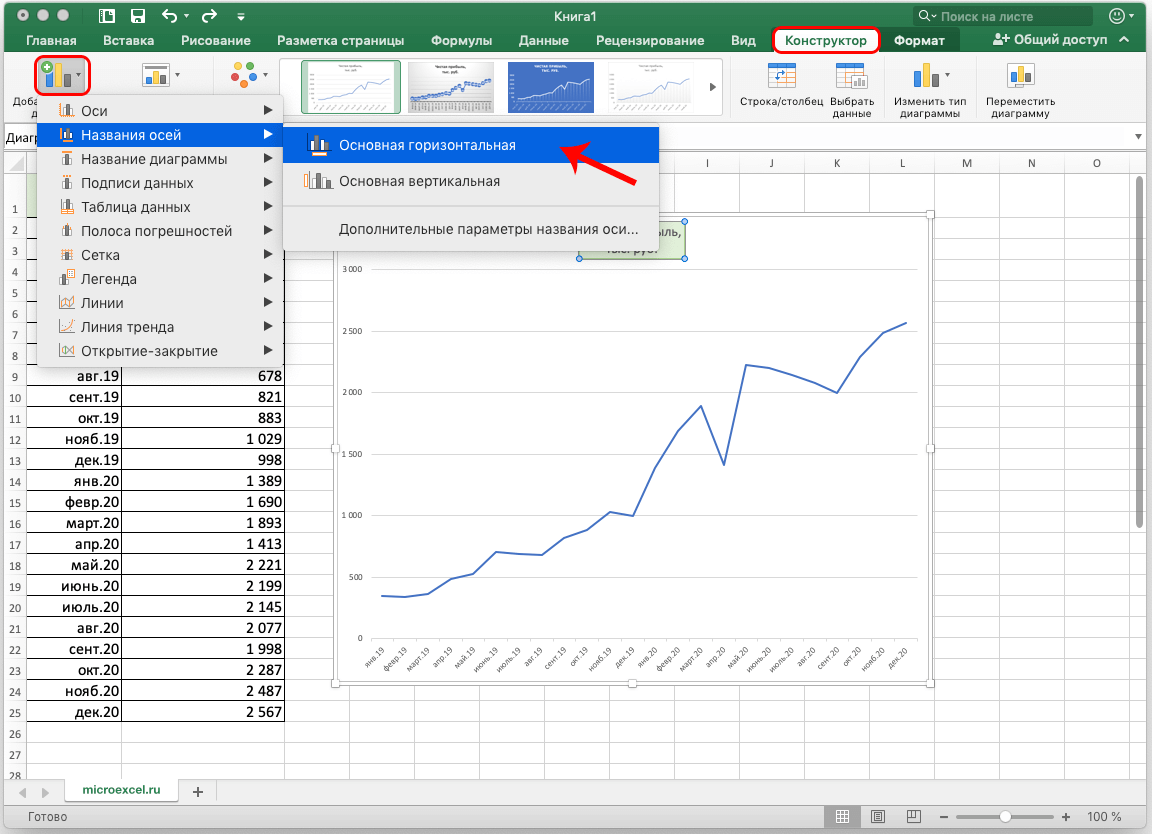This screenshot has height=834, width=1152.
Task: Add a new sheet with plus icon
Action: (x=198, y=791)
